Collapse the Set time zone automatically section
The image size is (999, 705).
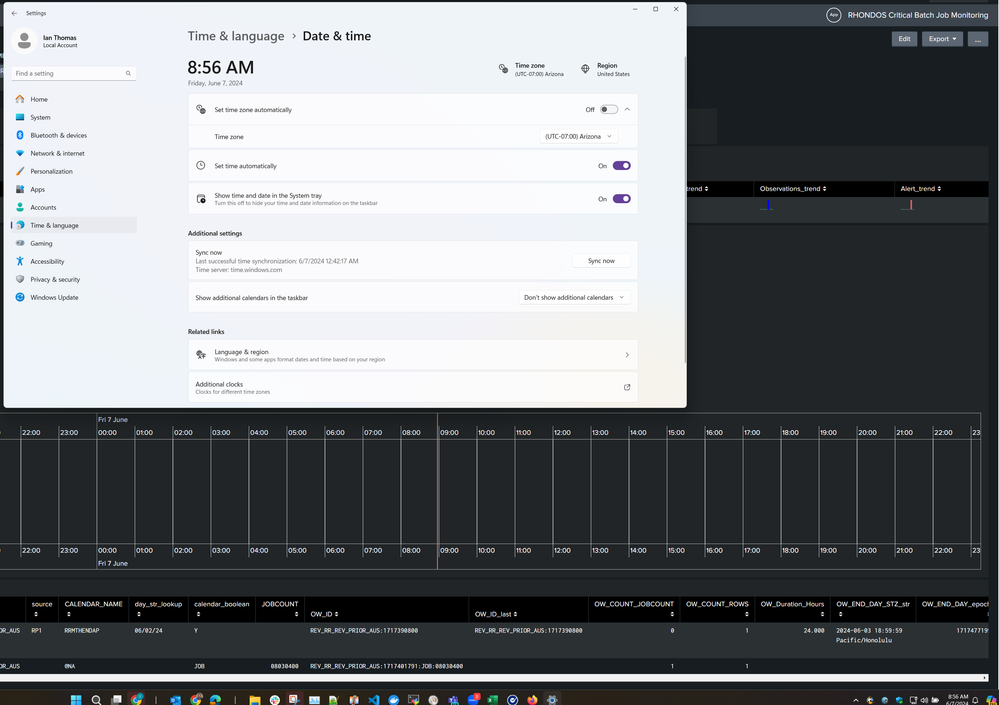(x=627, y=110)
